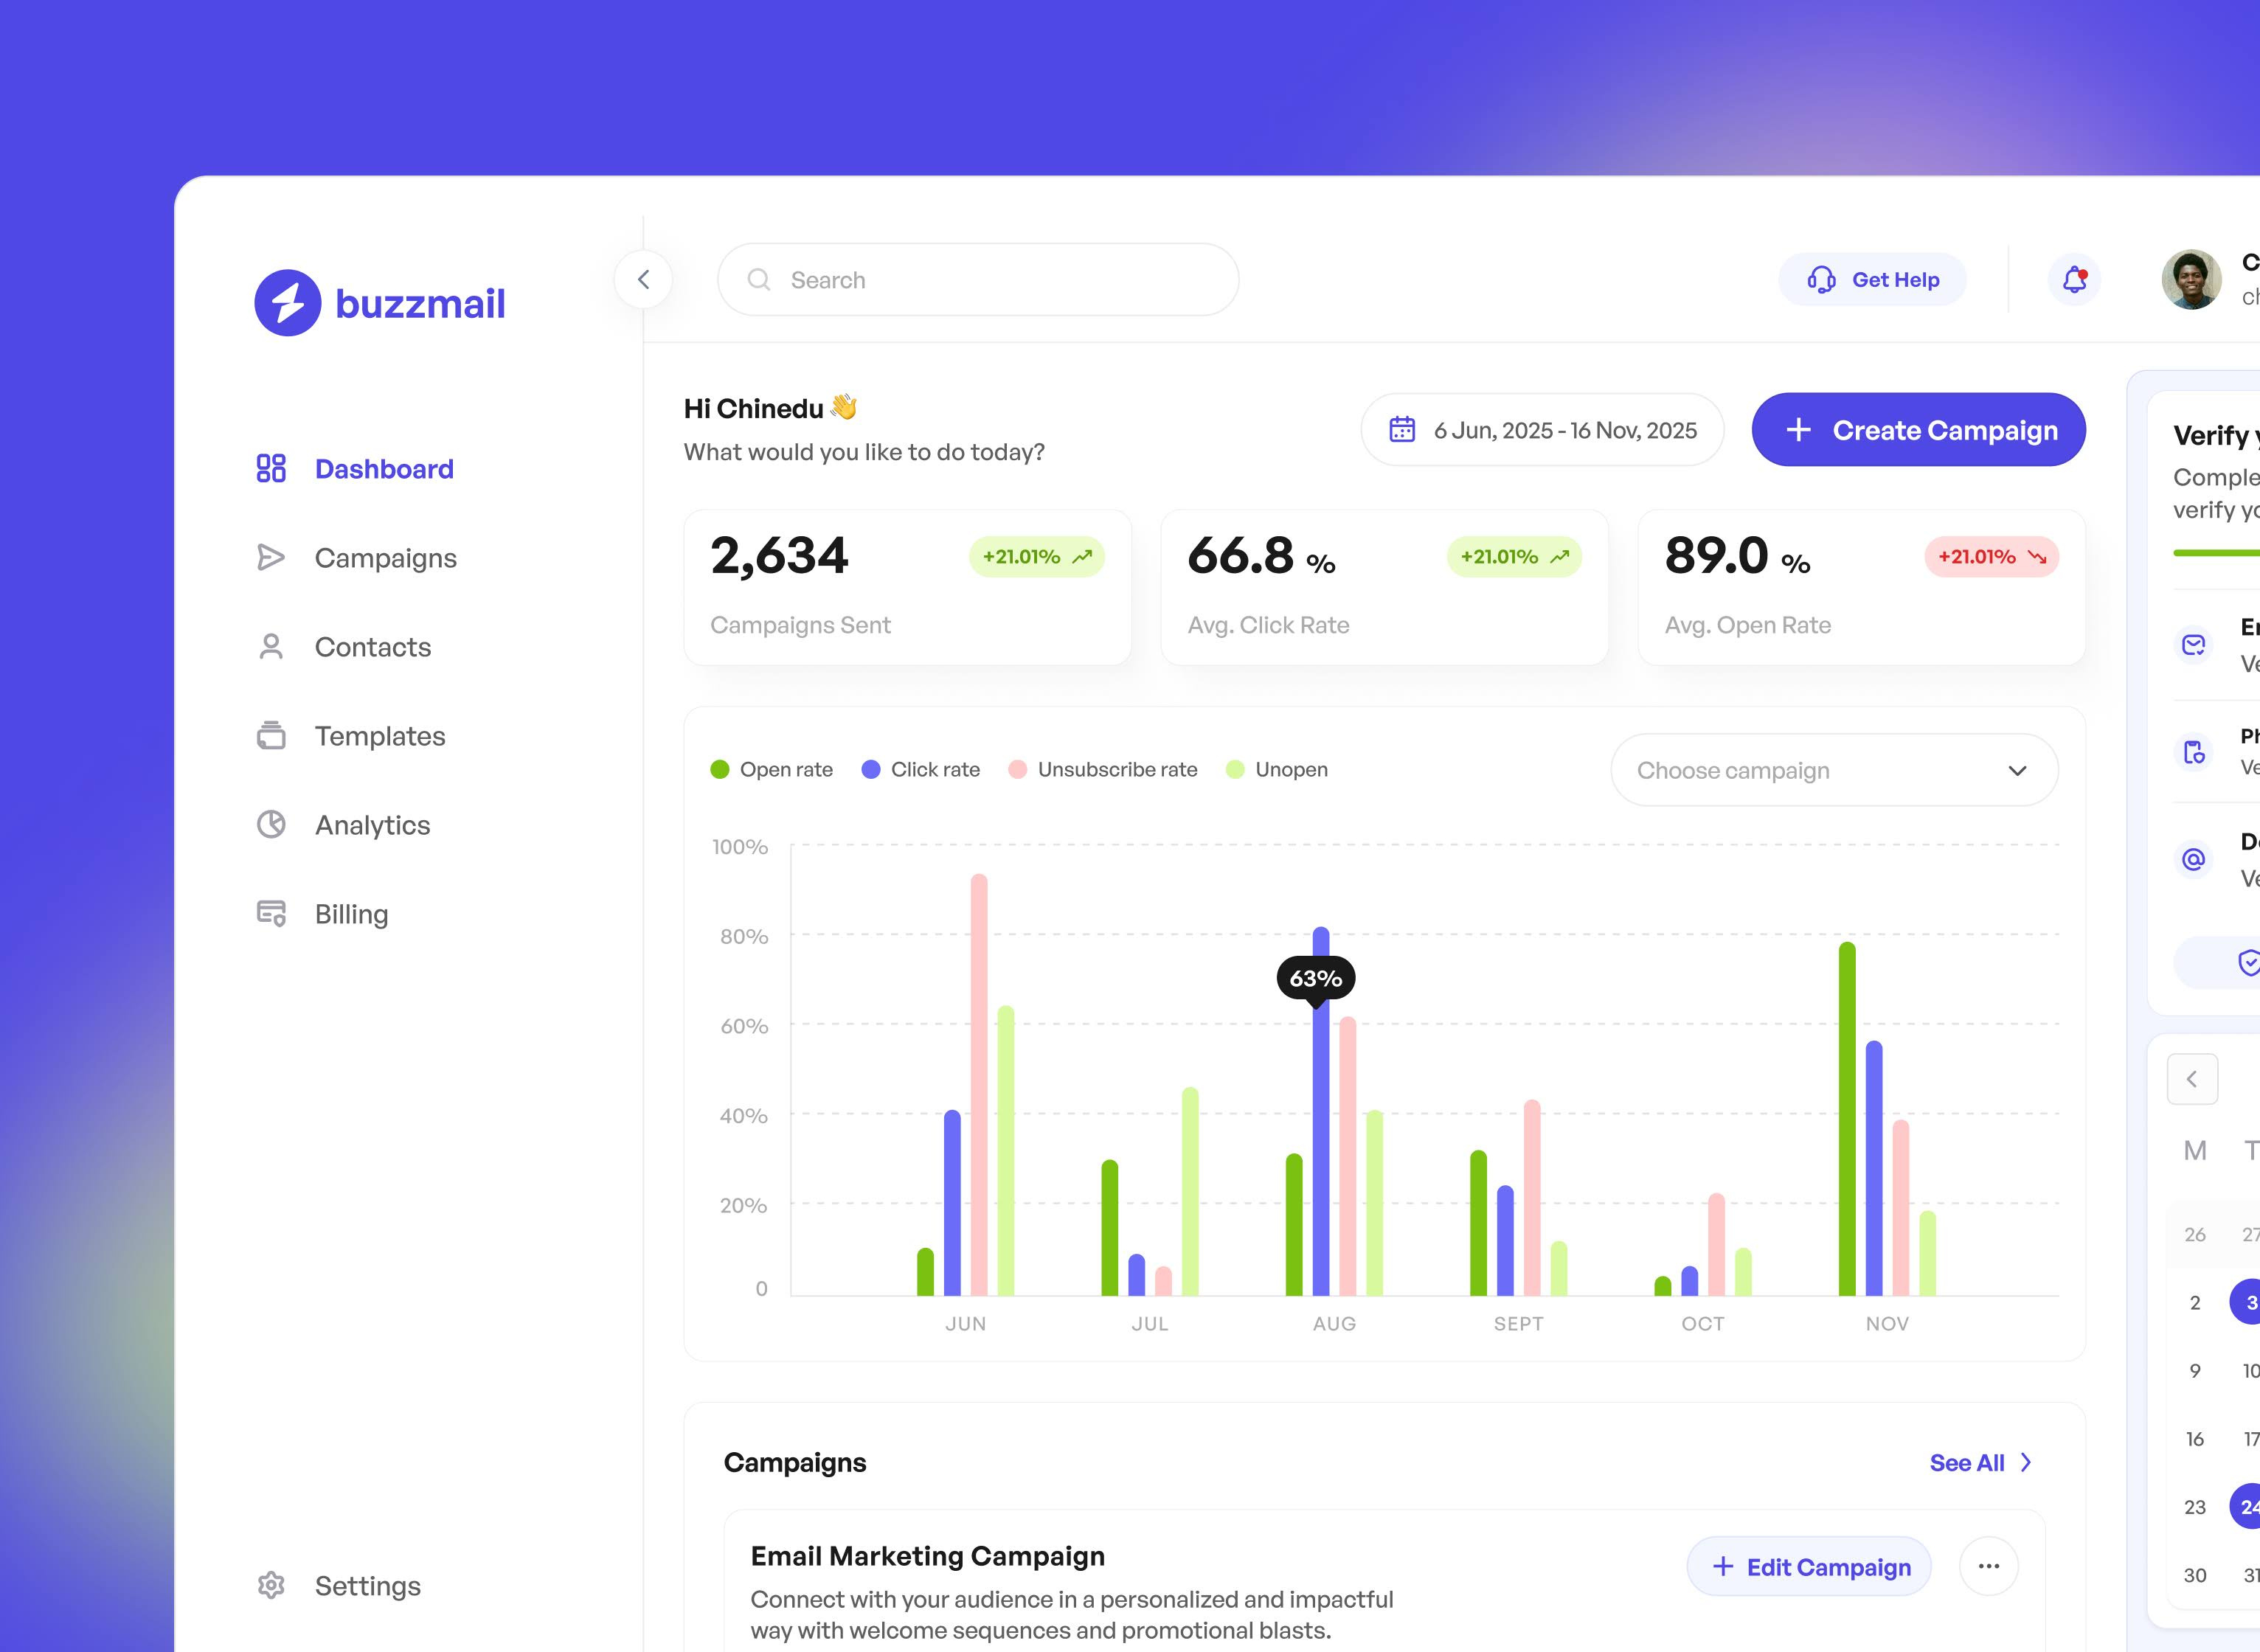Click the search magnifier icon
The image size is (2260, 1652).
[759, 280]
